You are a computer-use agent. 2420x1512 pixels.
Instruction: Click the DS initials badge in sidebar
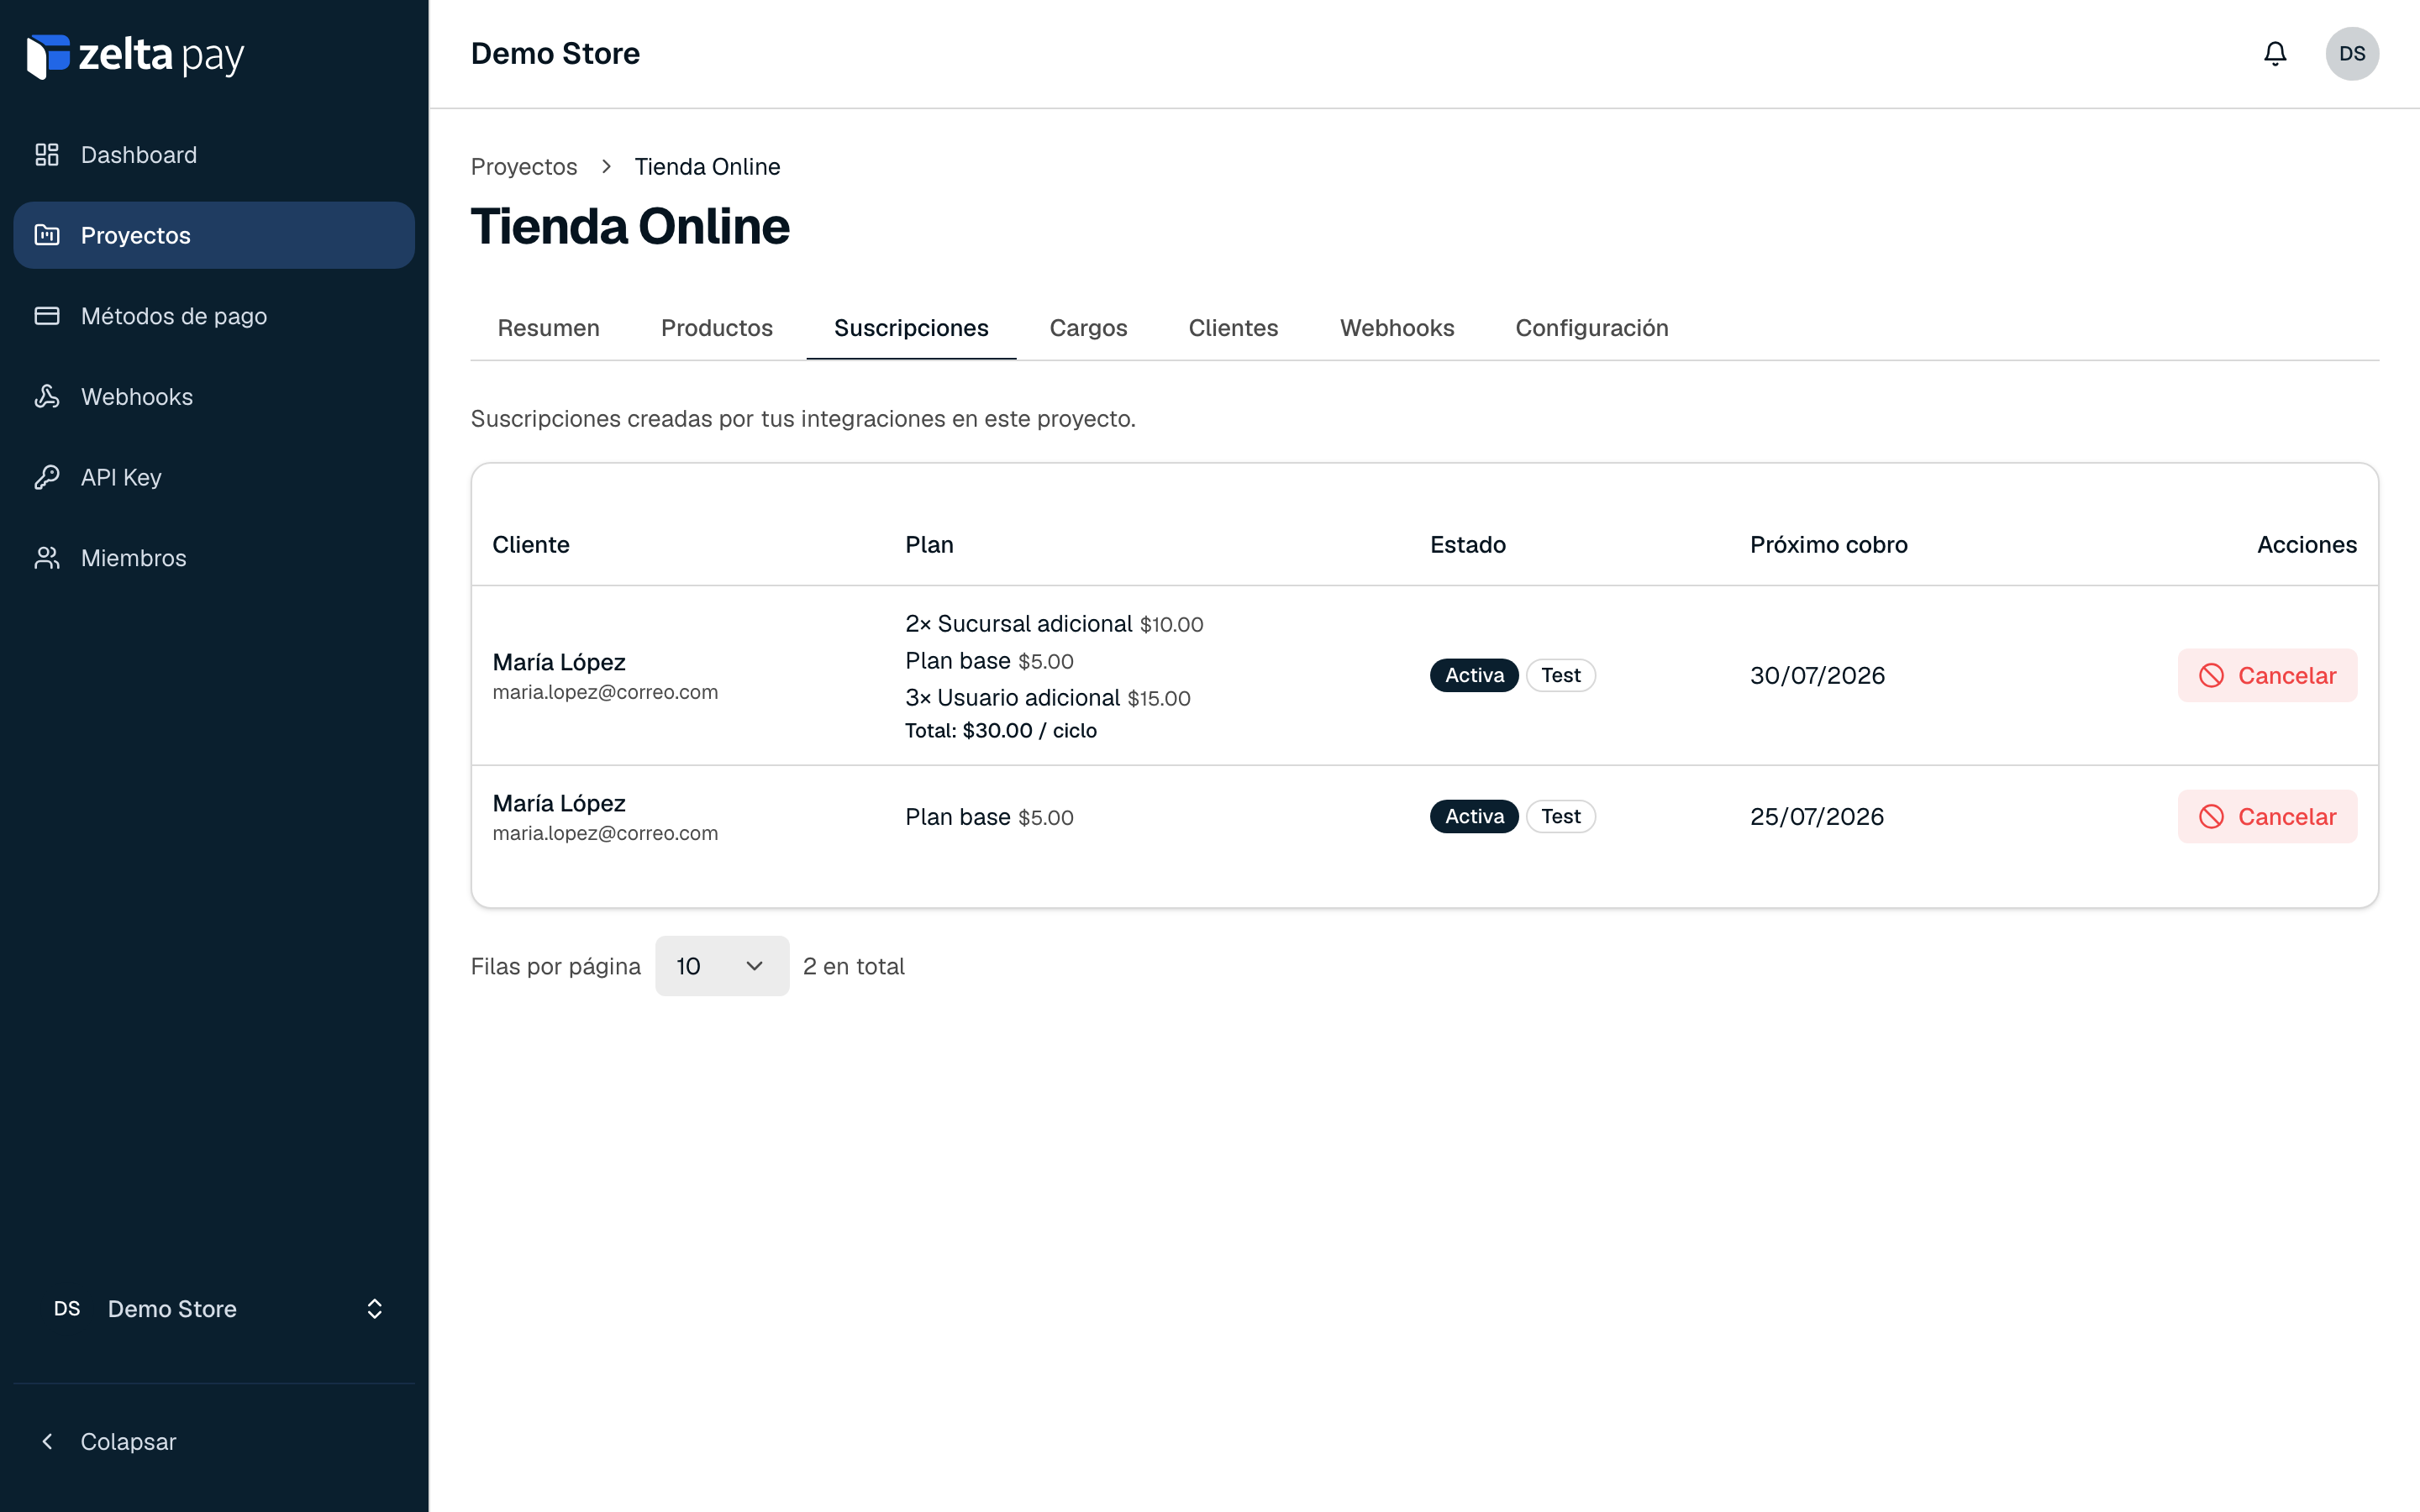(67, 1309)
